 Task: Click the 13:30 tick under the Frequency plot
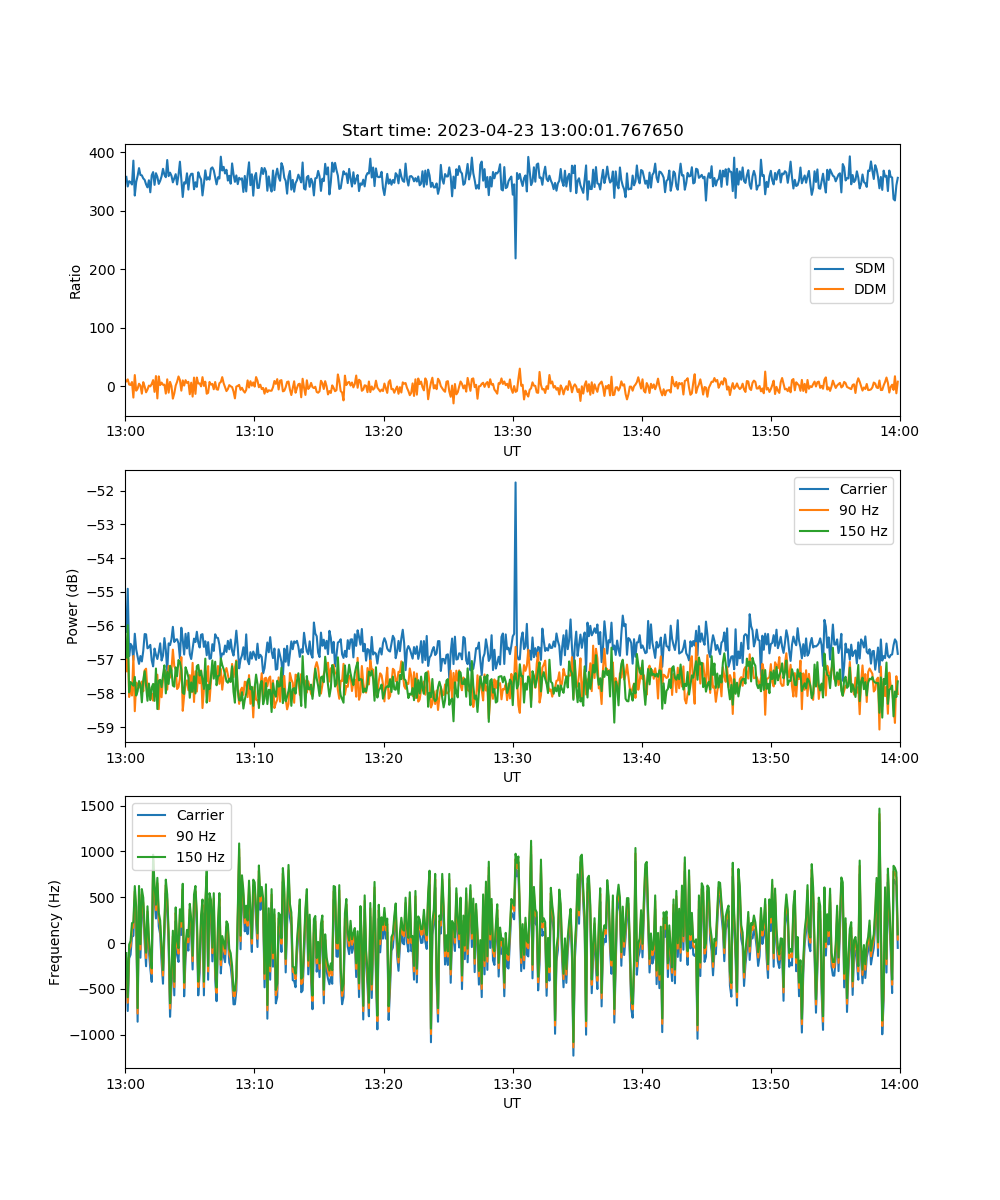coord(512,1083)
